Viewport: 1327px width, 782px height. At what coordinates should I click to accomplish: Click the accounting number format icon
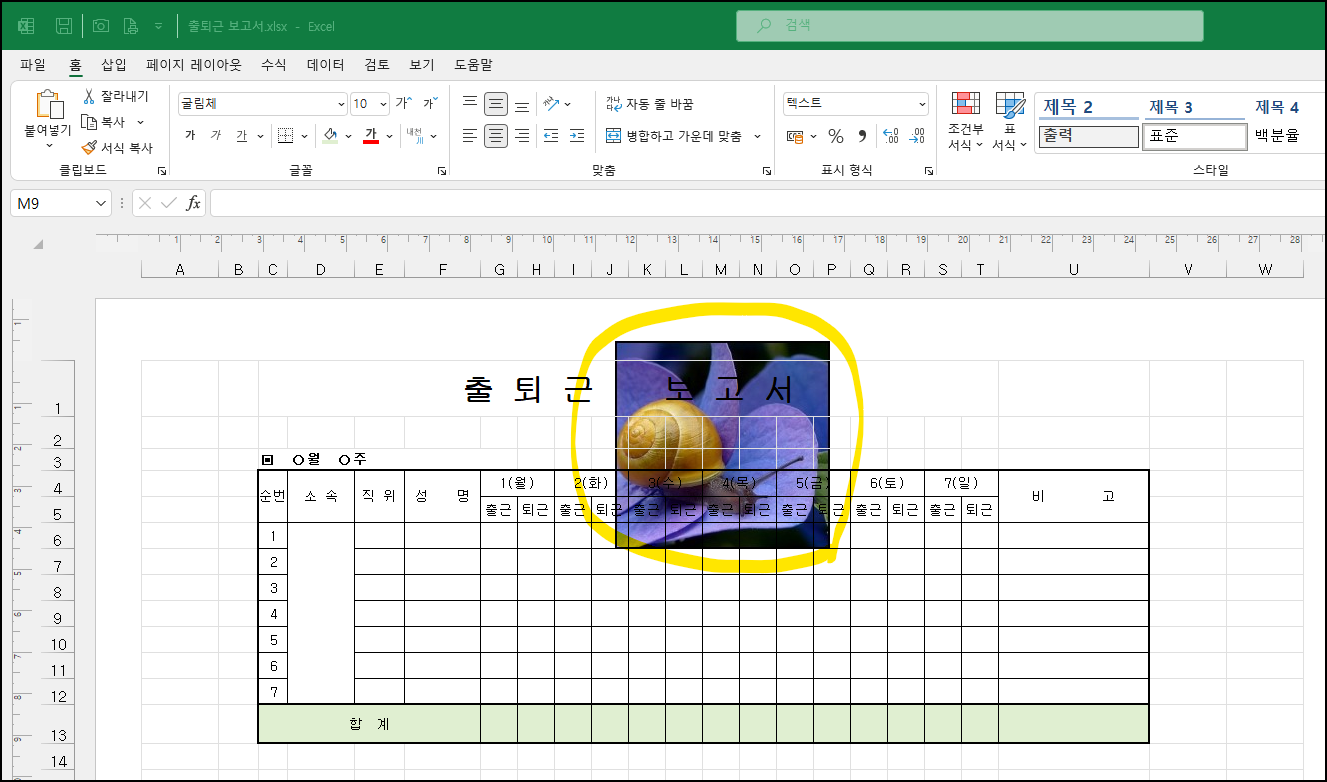click(795, 136)
